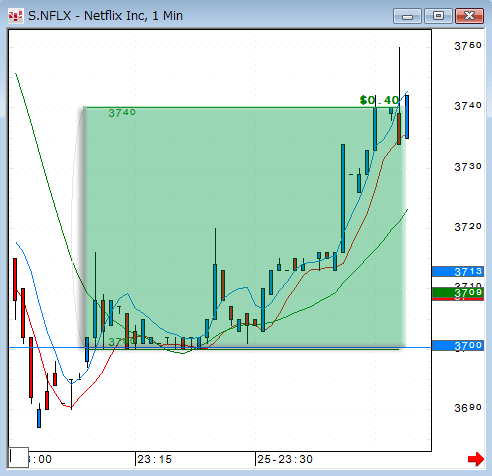Click the 3720 price axis label

point(468,227)
